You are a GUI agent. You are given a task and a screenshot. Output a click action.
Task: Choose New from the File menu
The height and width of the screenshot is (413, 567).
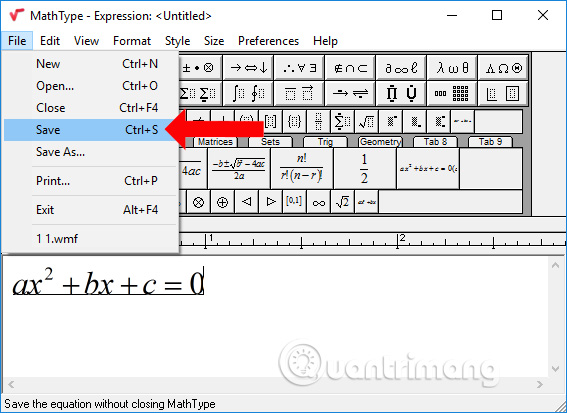pyautogui.click(x=90, y=64)
